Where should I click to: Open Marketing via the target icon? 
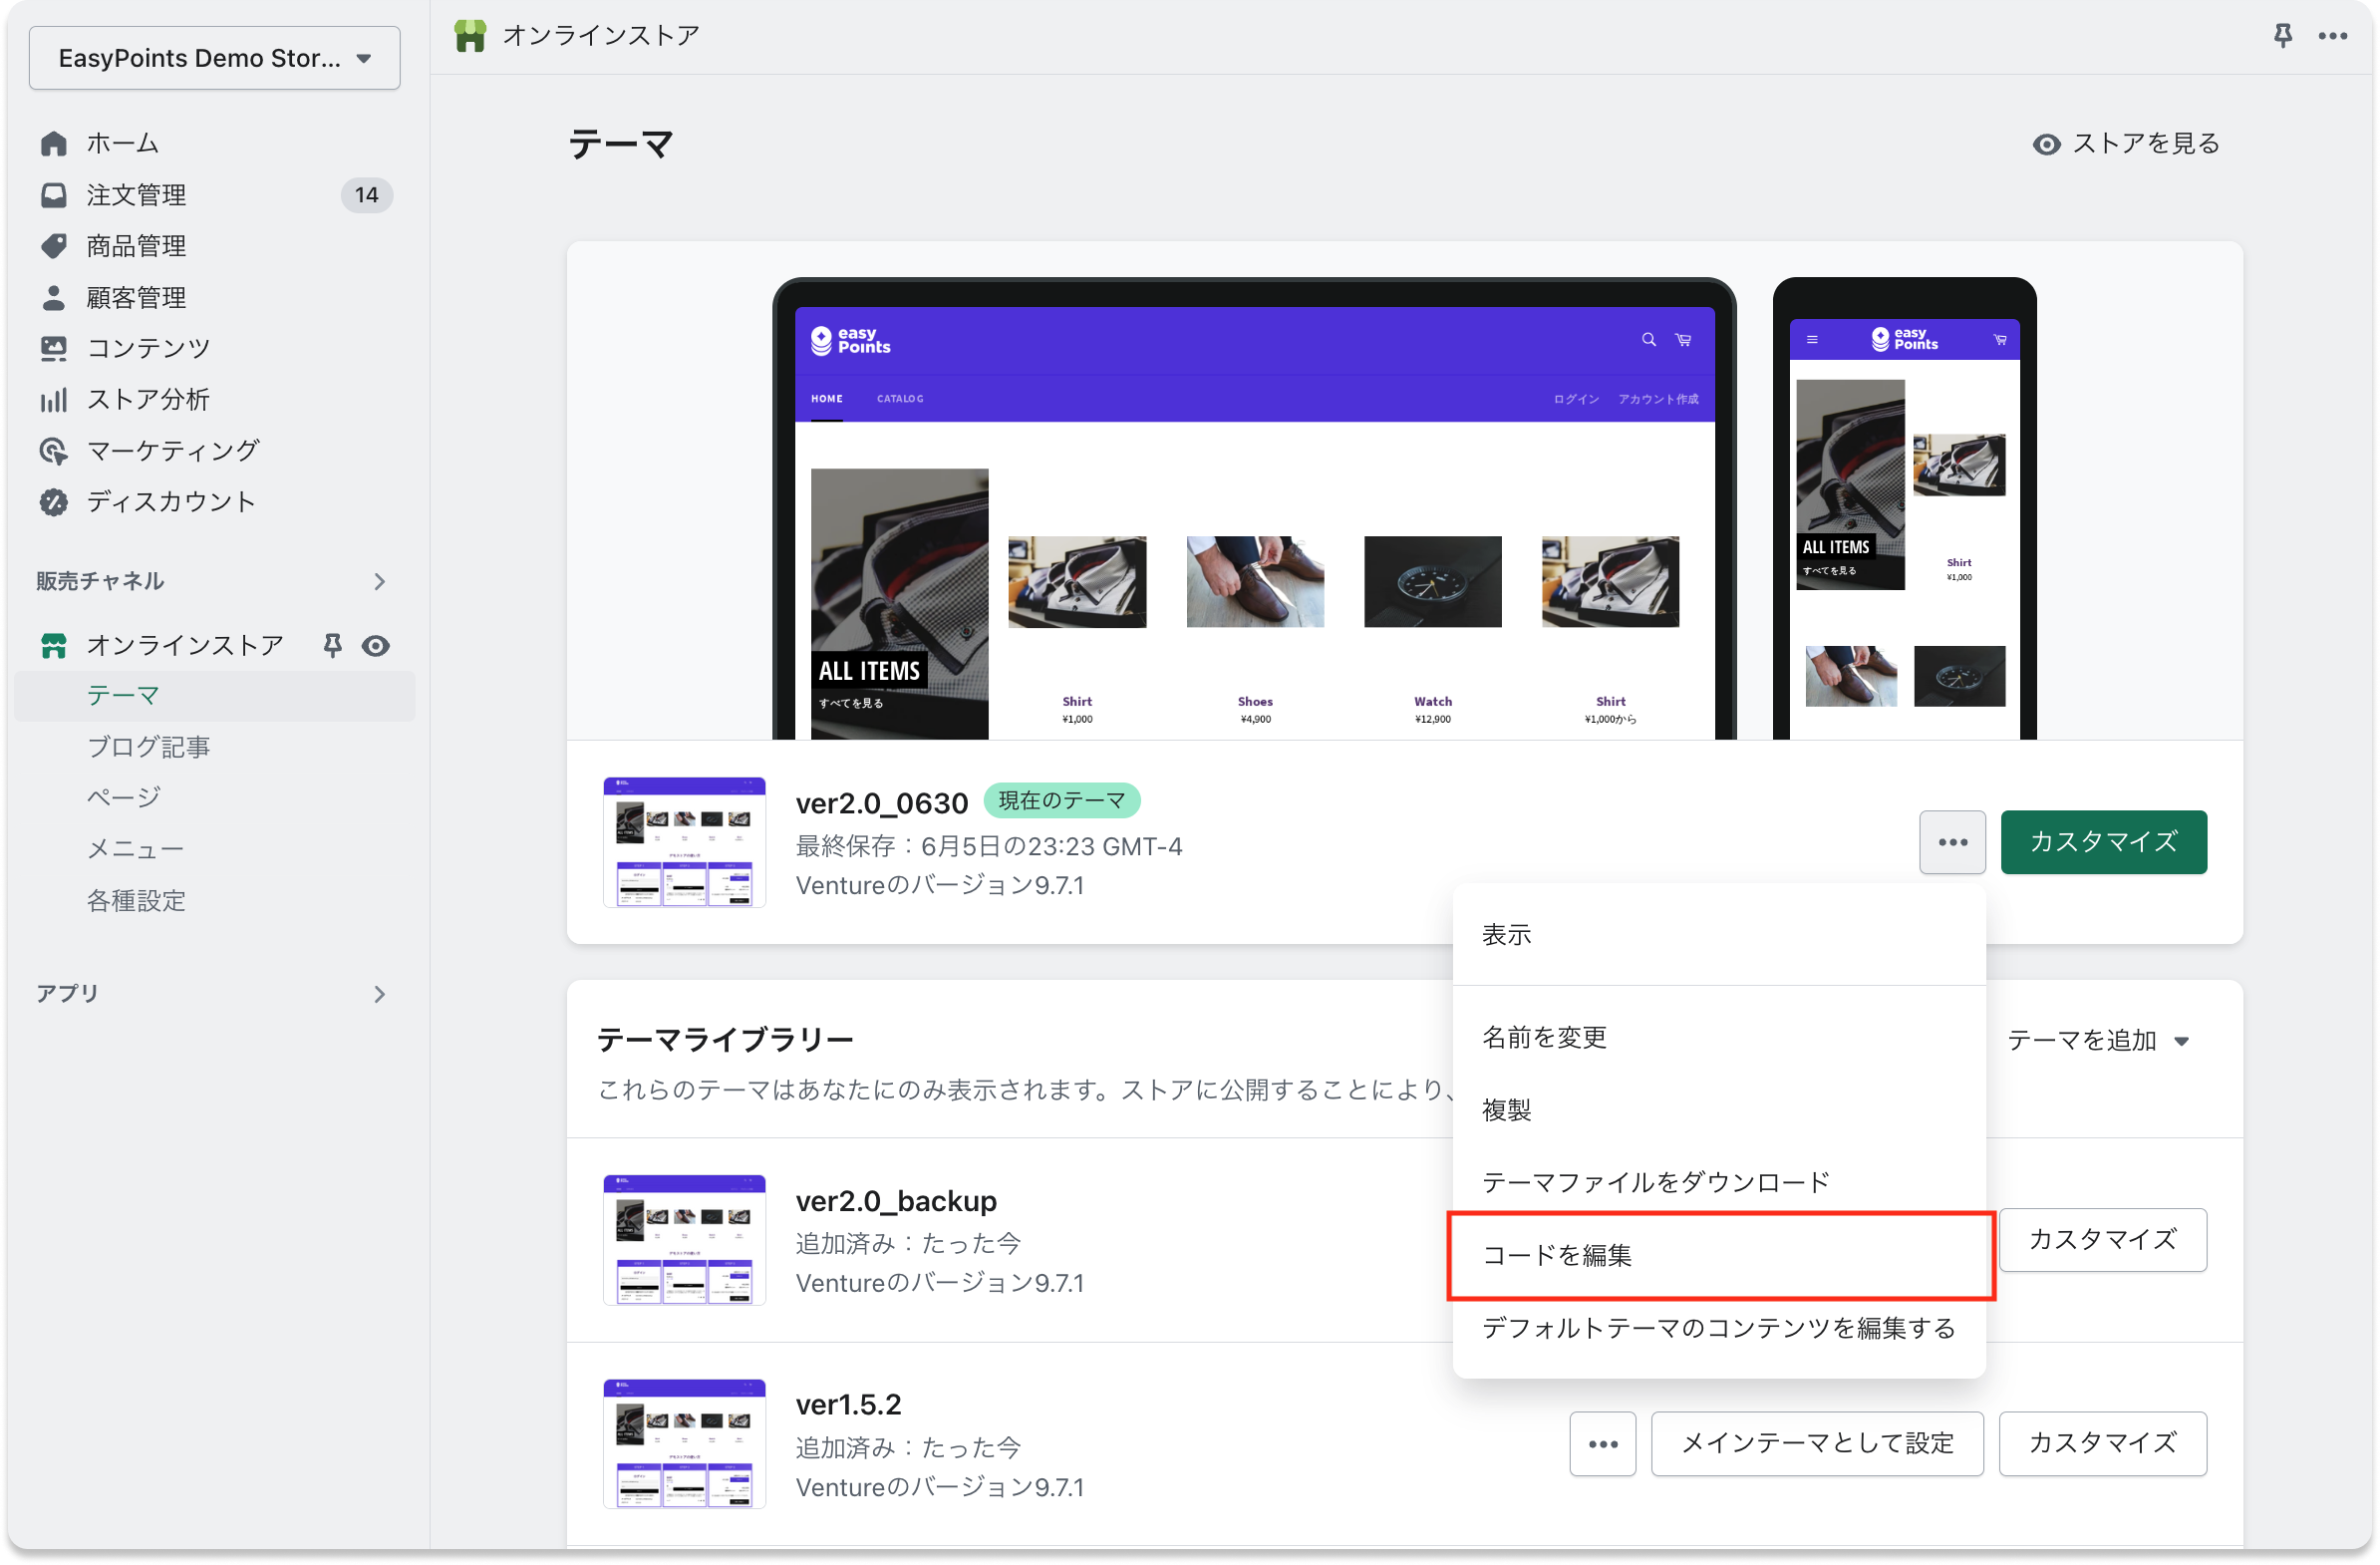(54, 451)
